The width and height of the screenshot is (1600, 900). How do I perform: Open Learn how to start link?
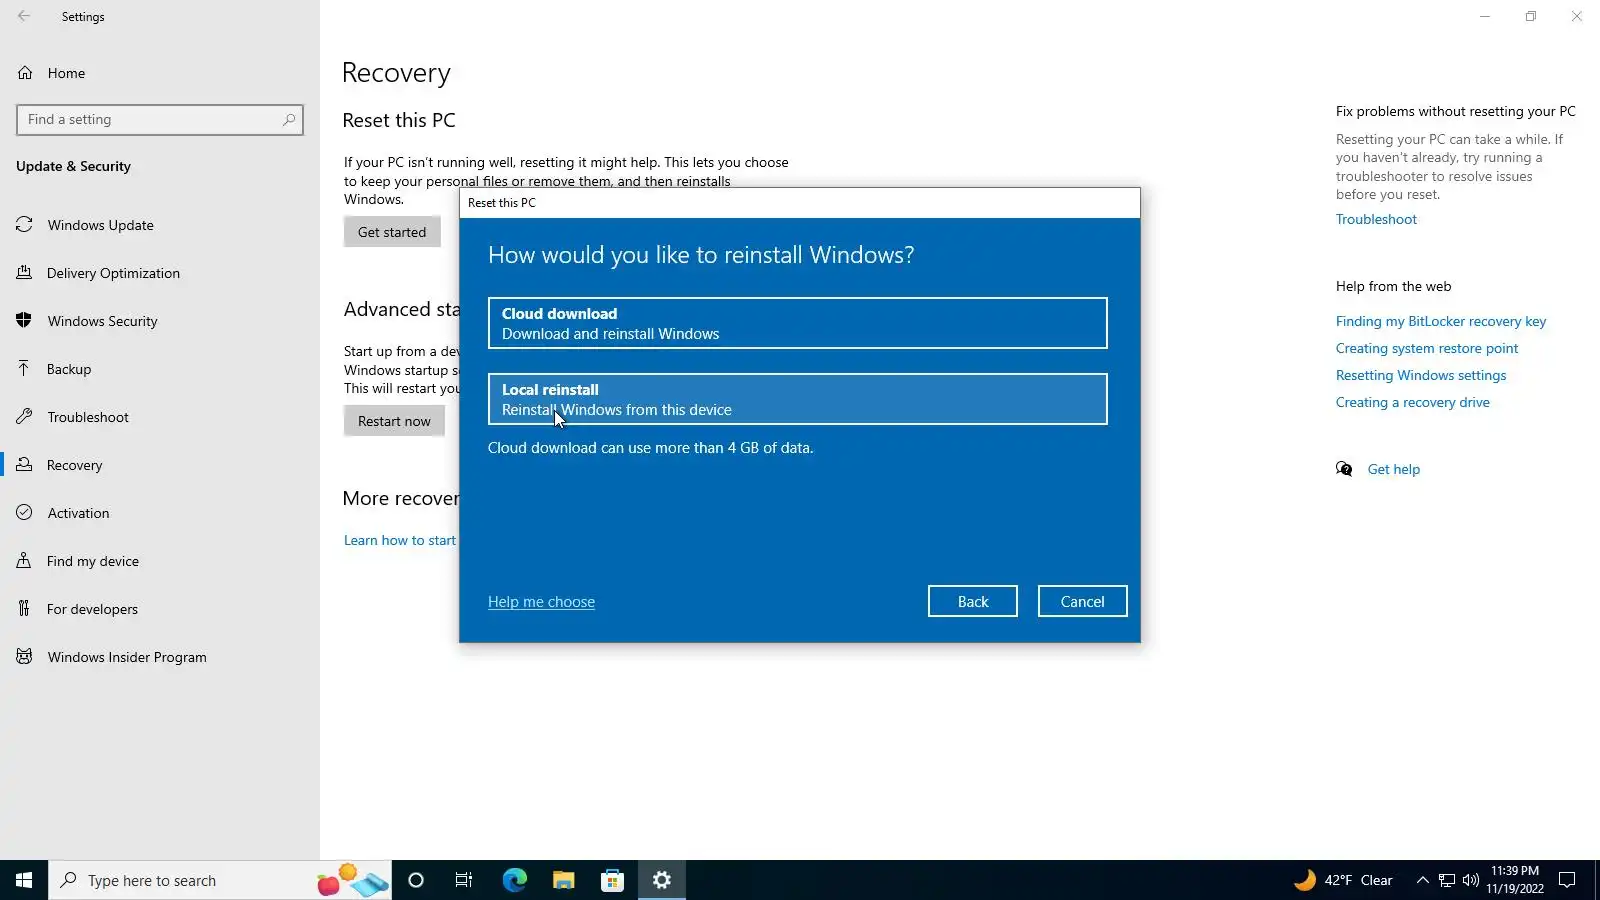coord(400,540)
